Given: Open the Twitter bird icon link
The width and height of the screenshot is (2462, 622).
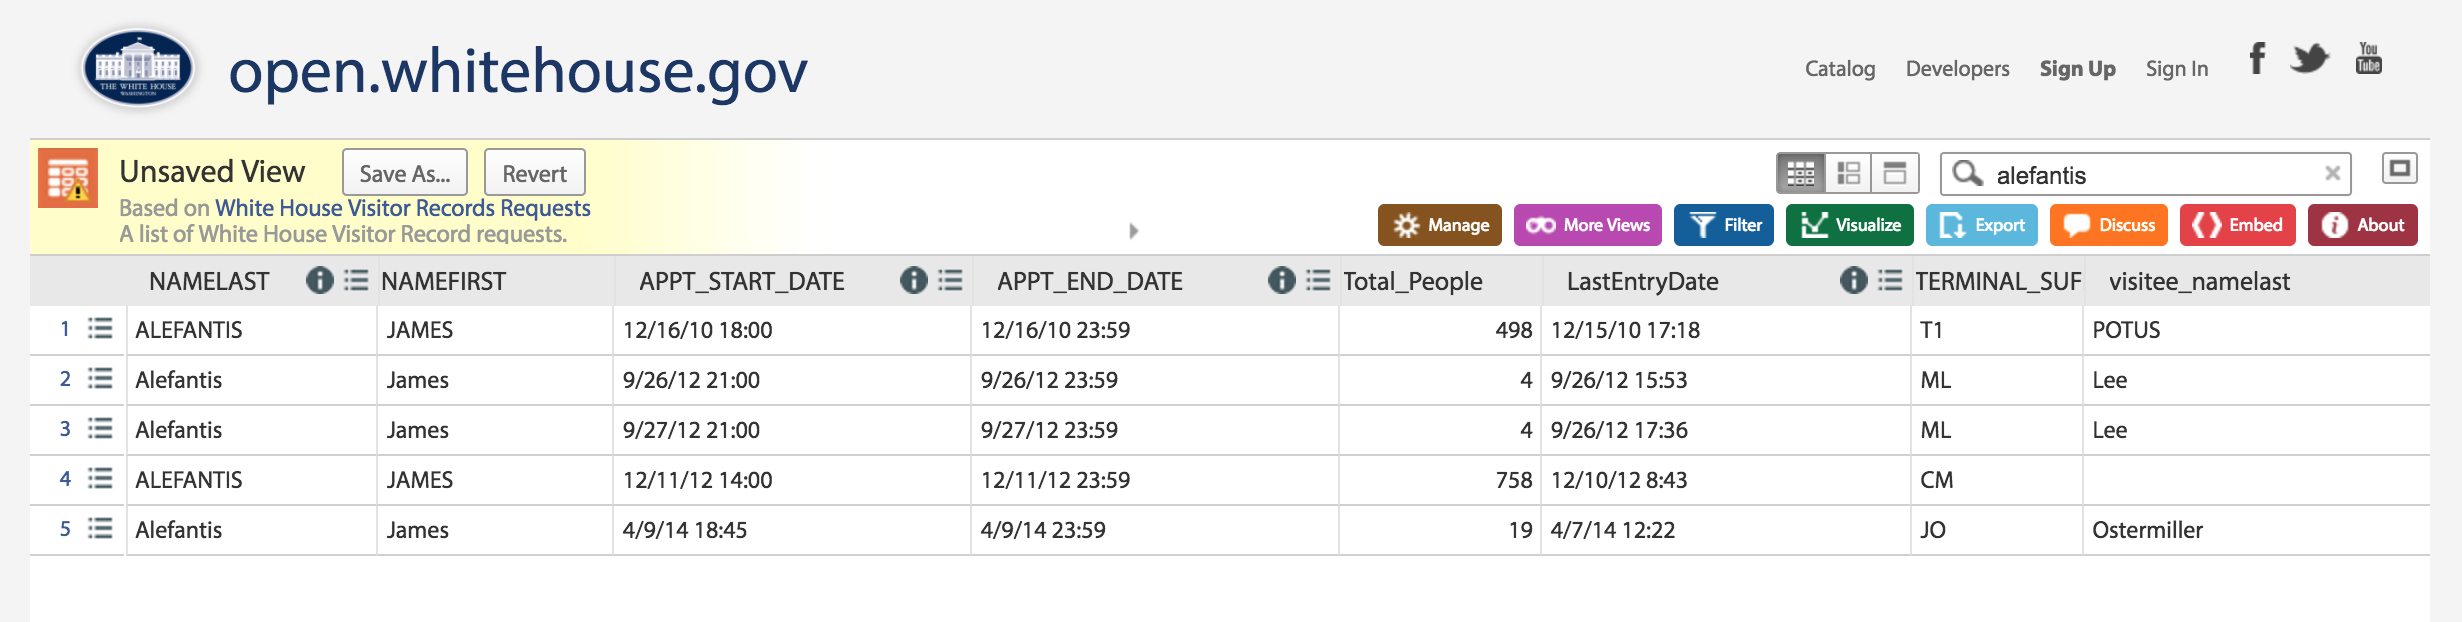Looking at the screenshot, I should (2310, 59).
